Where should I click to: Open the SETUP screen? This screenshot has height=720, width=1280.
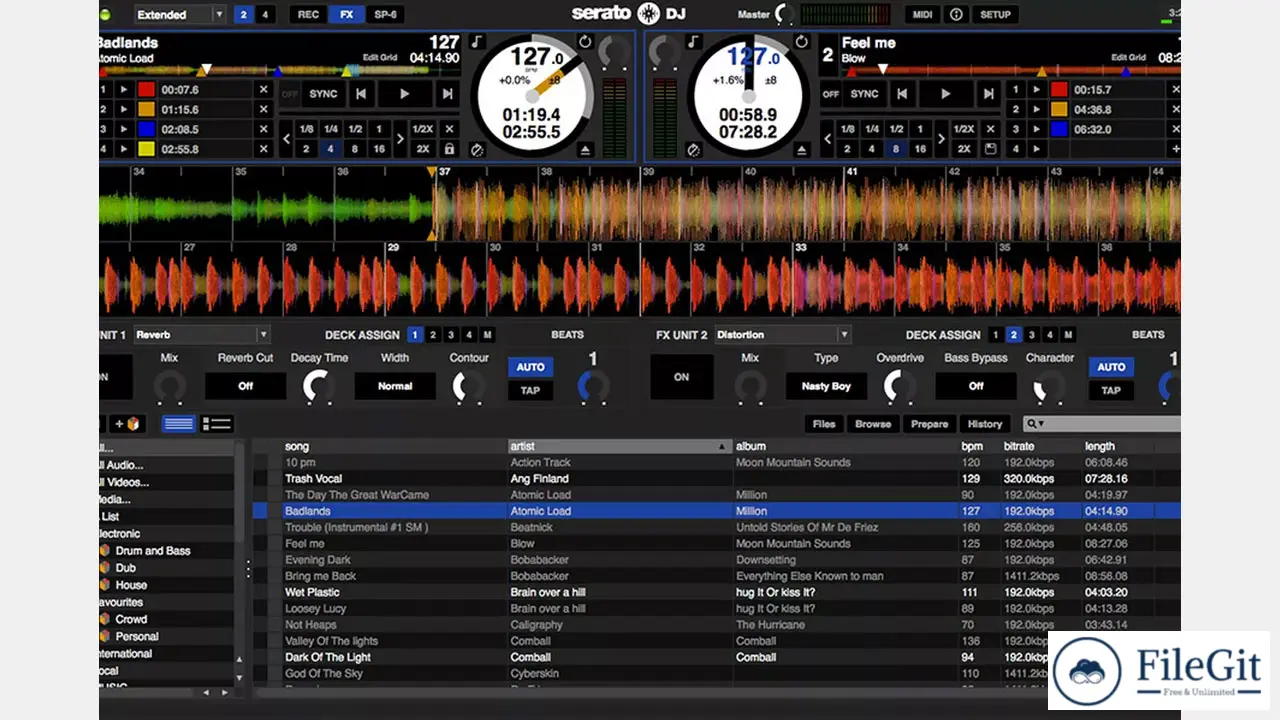[995, 14]
